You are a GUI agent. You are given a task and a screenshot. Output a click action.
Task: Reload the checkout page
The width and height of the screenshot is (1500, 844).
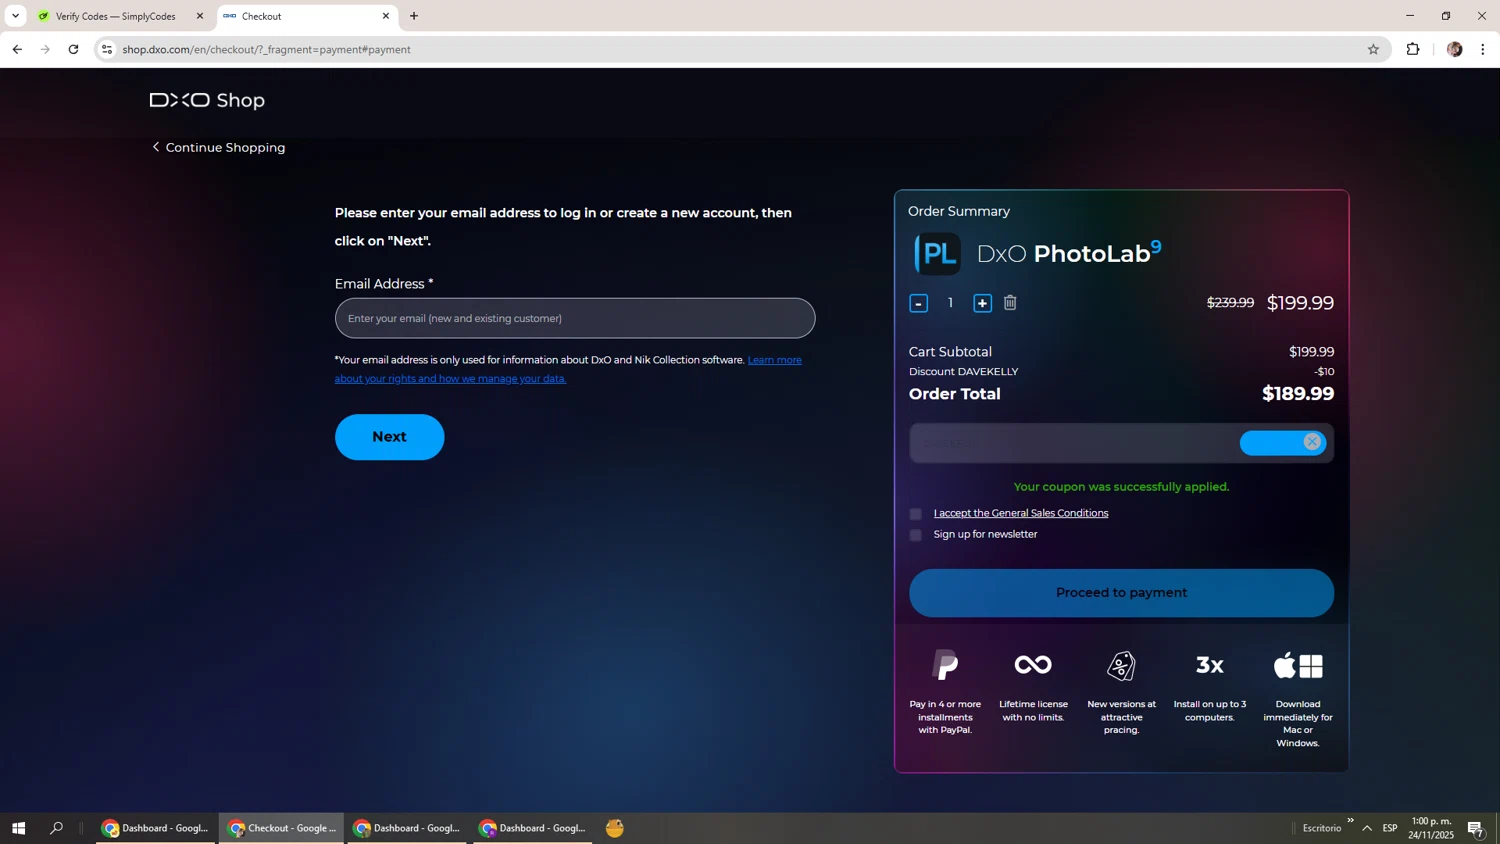[x=73, y=49]
